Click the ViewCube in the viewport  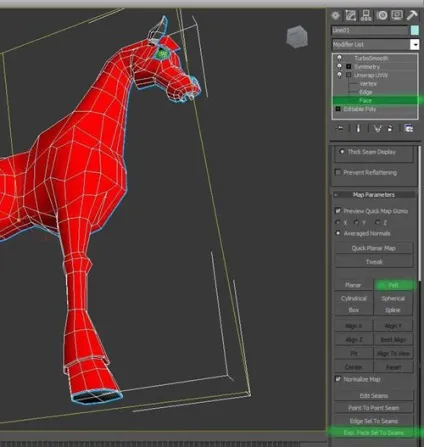coord(296,36)
